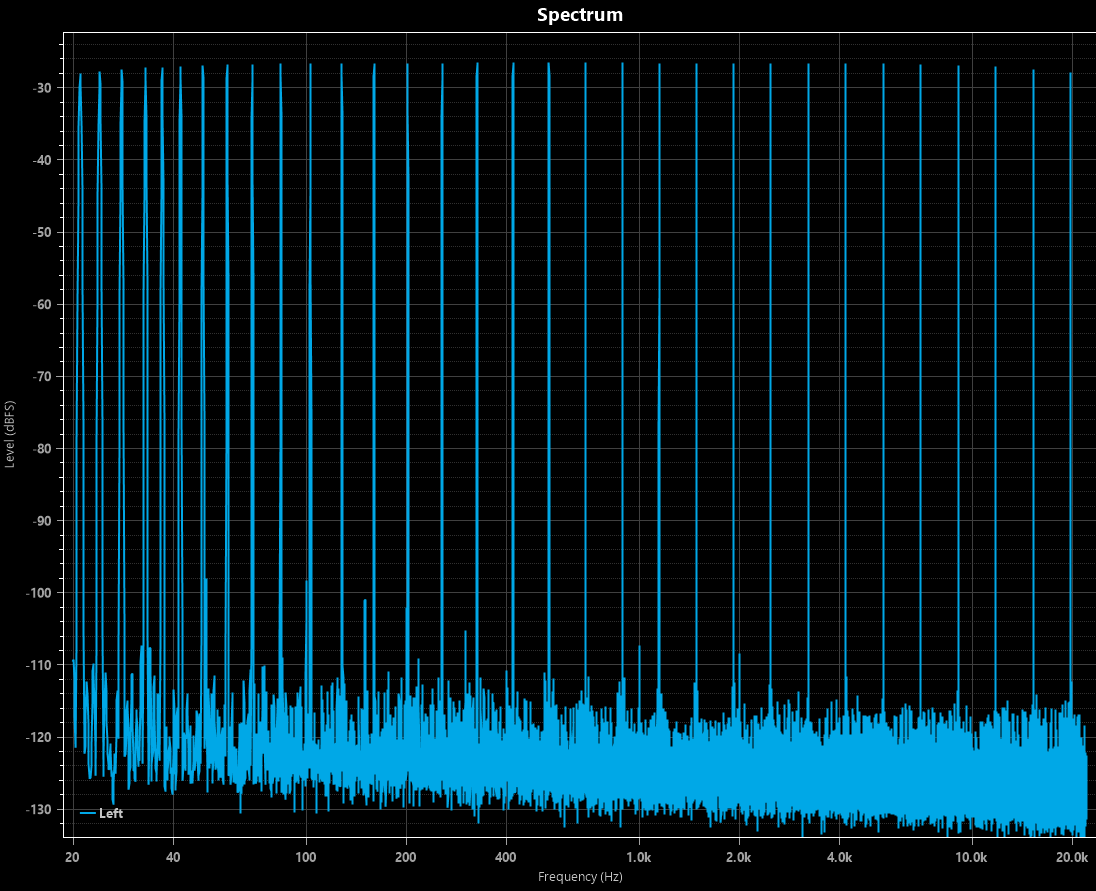The width and height of the screenshot is (1096, 891).
Task: Click the -130 level axis tick label
Action: (x=39, y=809)
